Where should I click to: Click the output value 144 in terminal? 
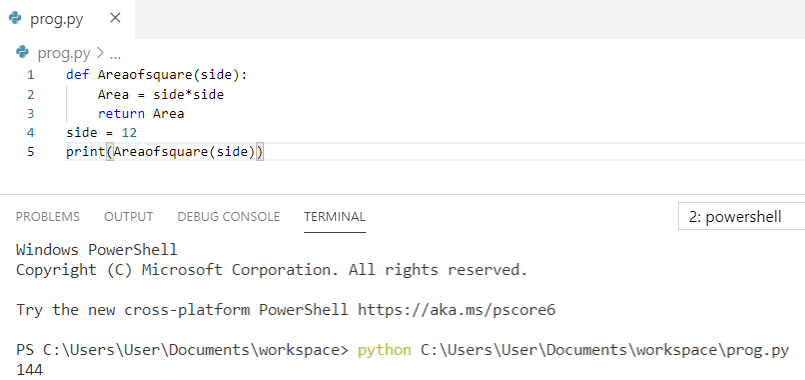[30, 370]
